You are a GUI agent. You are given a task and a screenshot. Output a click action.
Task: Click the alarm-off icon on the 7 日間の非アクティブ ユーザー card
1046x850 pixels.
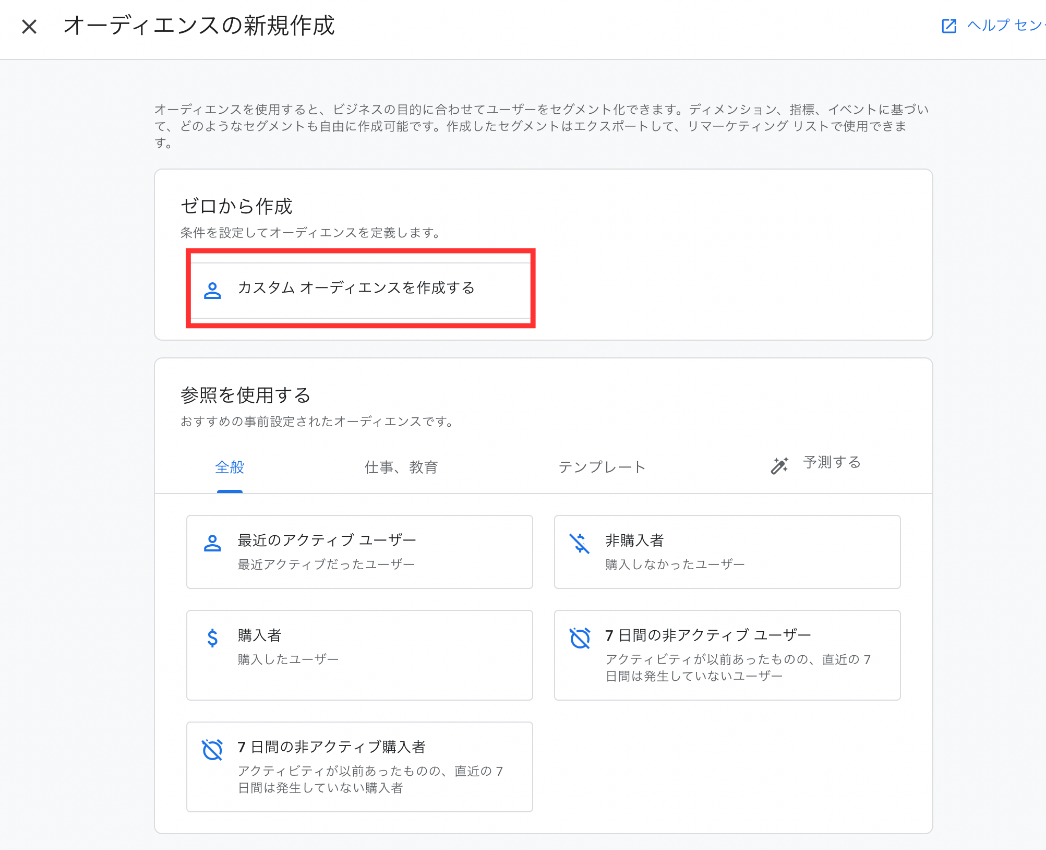580,638
